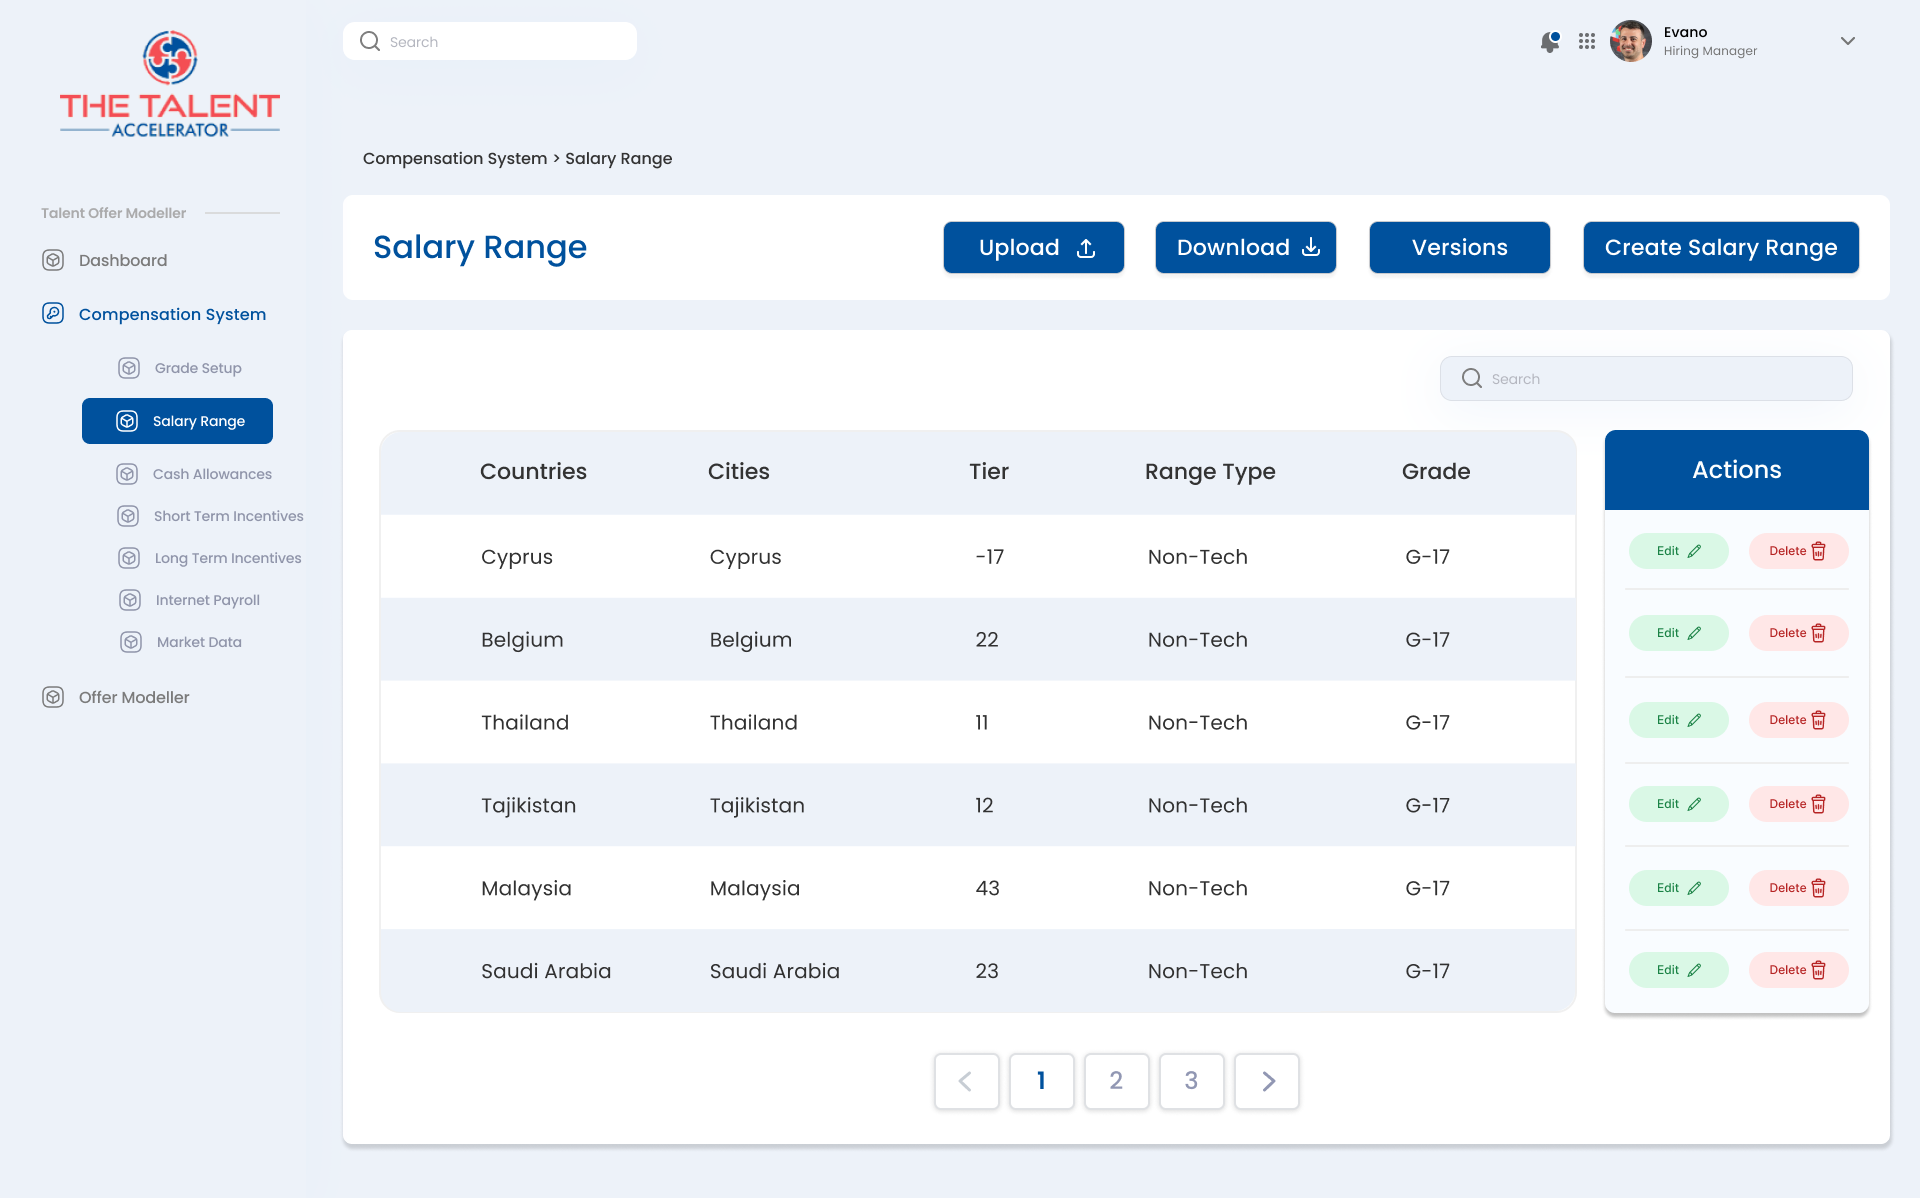Go to next page arrow
Viewport: 1920px width, 1198px height.
pyautogui.click(x=1267, y=1081)
